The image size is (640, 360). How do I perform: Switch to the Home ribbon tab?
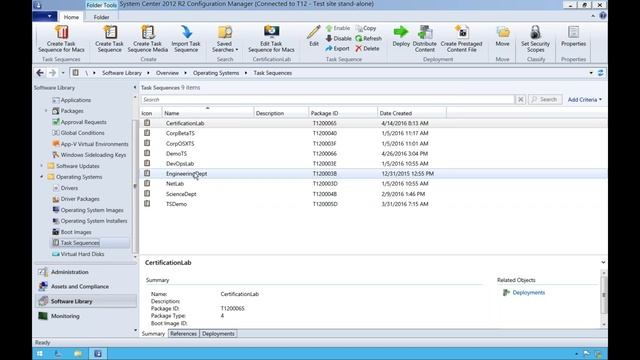point(71,17)
